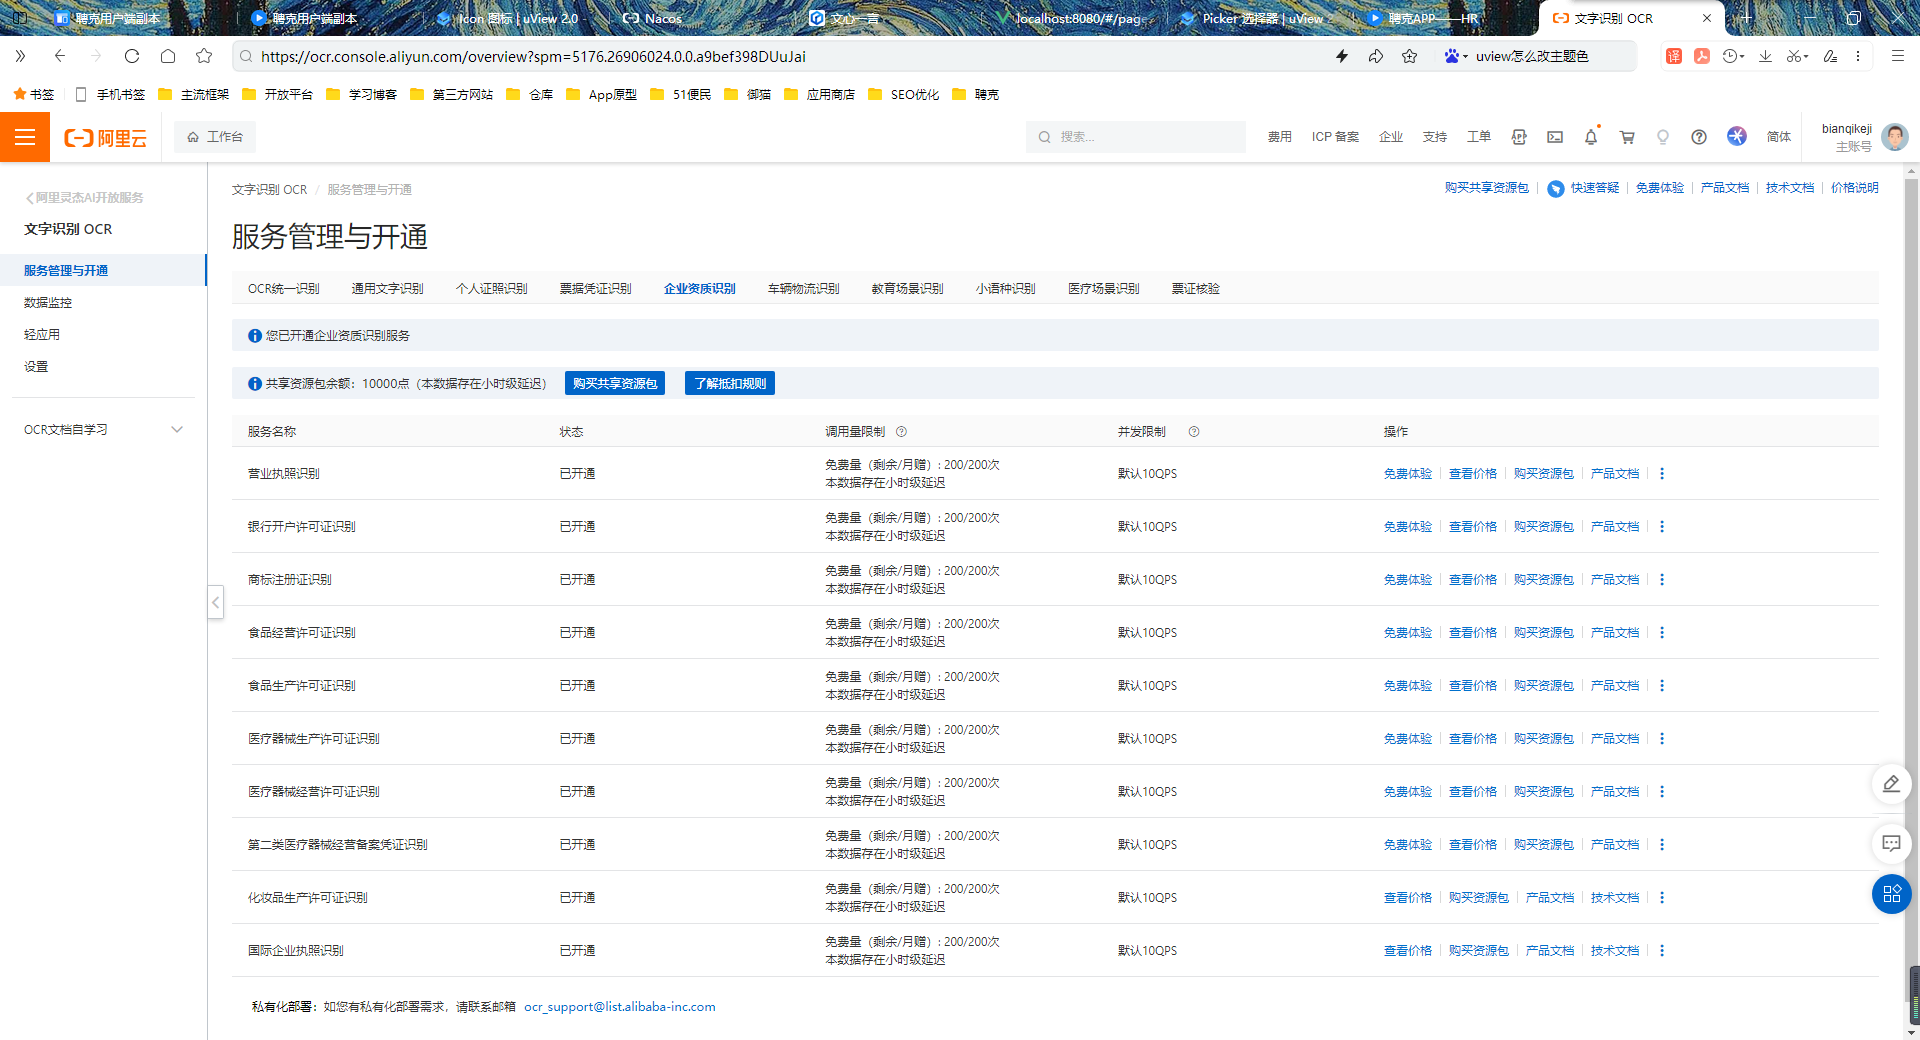Image resolution: width=1920 pixels, height=1040 pixels.
Task: Click the PDF extension icon
Action: coord(1702,56)
